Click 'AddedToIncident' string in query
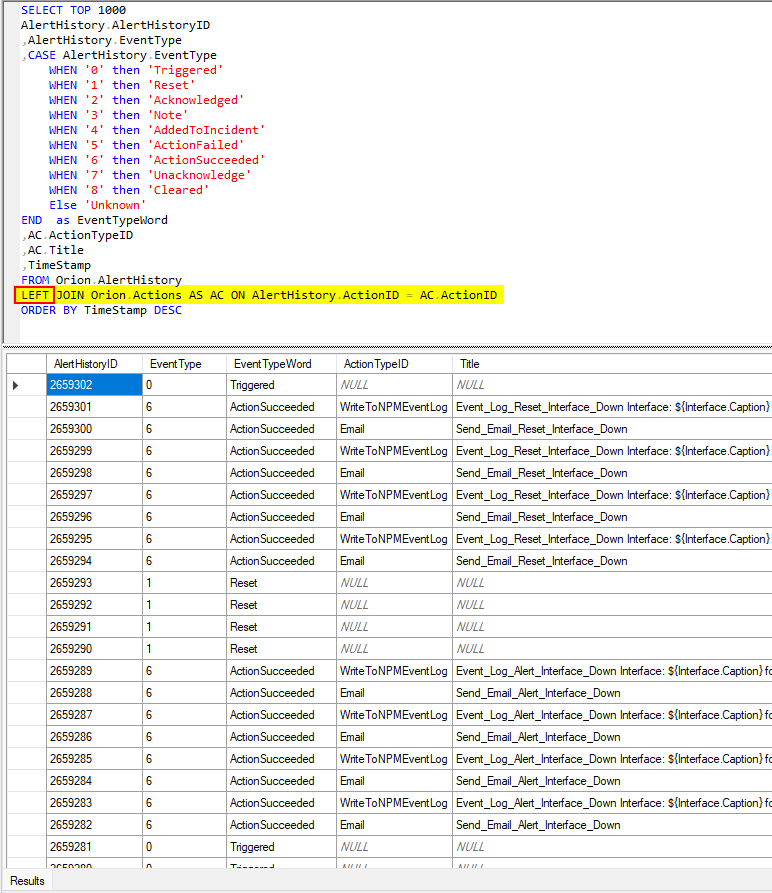This screenshot has height=893, width=772. click(207, 130)
